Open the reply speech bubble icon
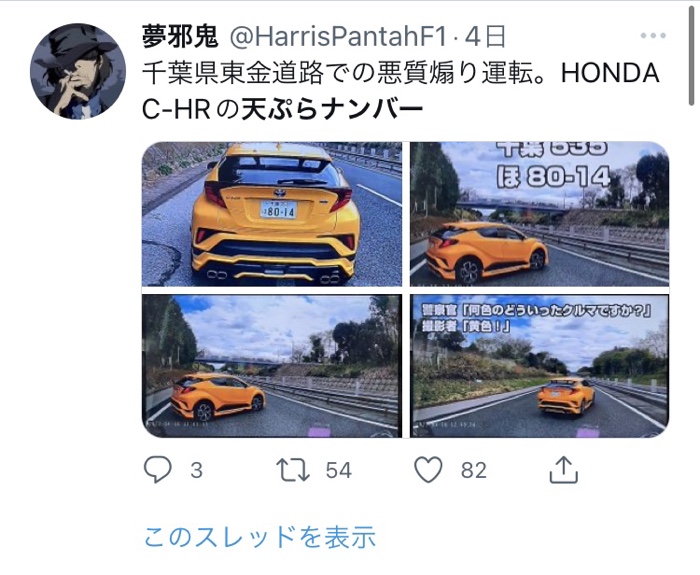 tap(158, 470)
